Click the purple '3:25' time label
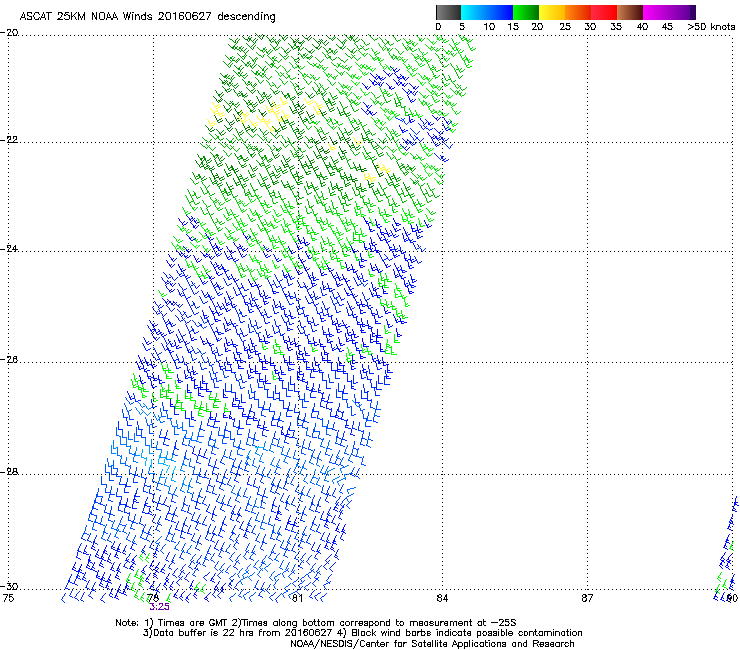The image size is (740, 650). [159, 607]
